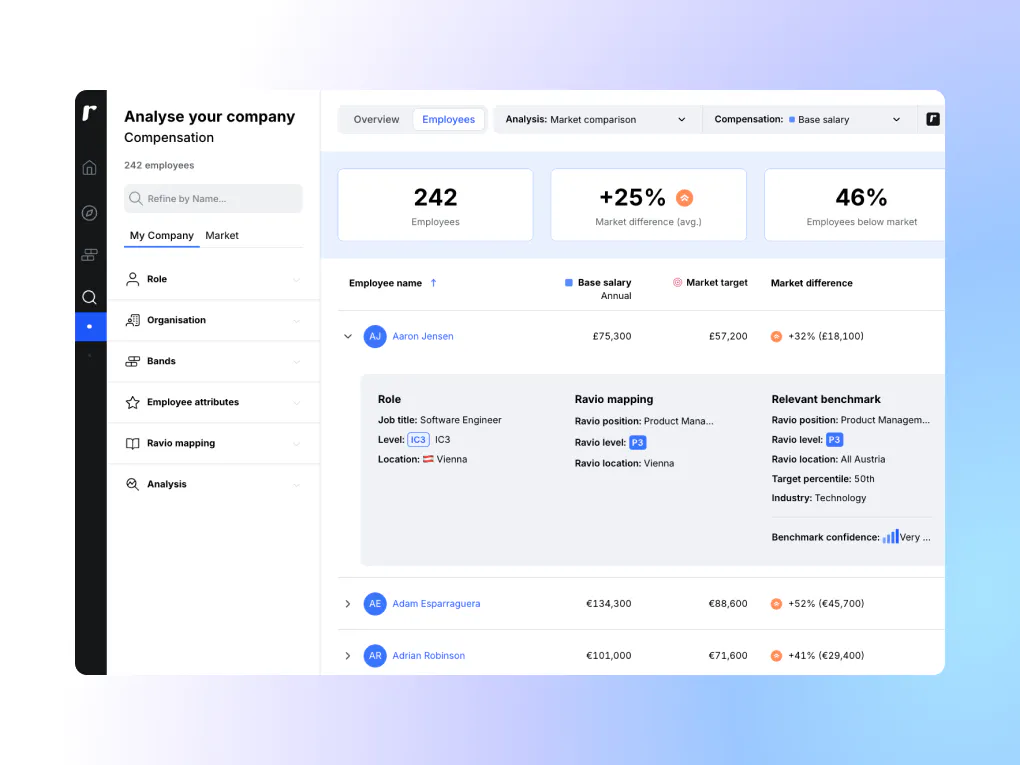
Task: Open the Ravio icon button near Compensation dropdown
Action: click(932, 119)
